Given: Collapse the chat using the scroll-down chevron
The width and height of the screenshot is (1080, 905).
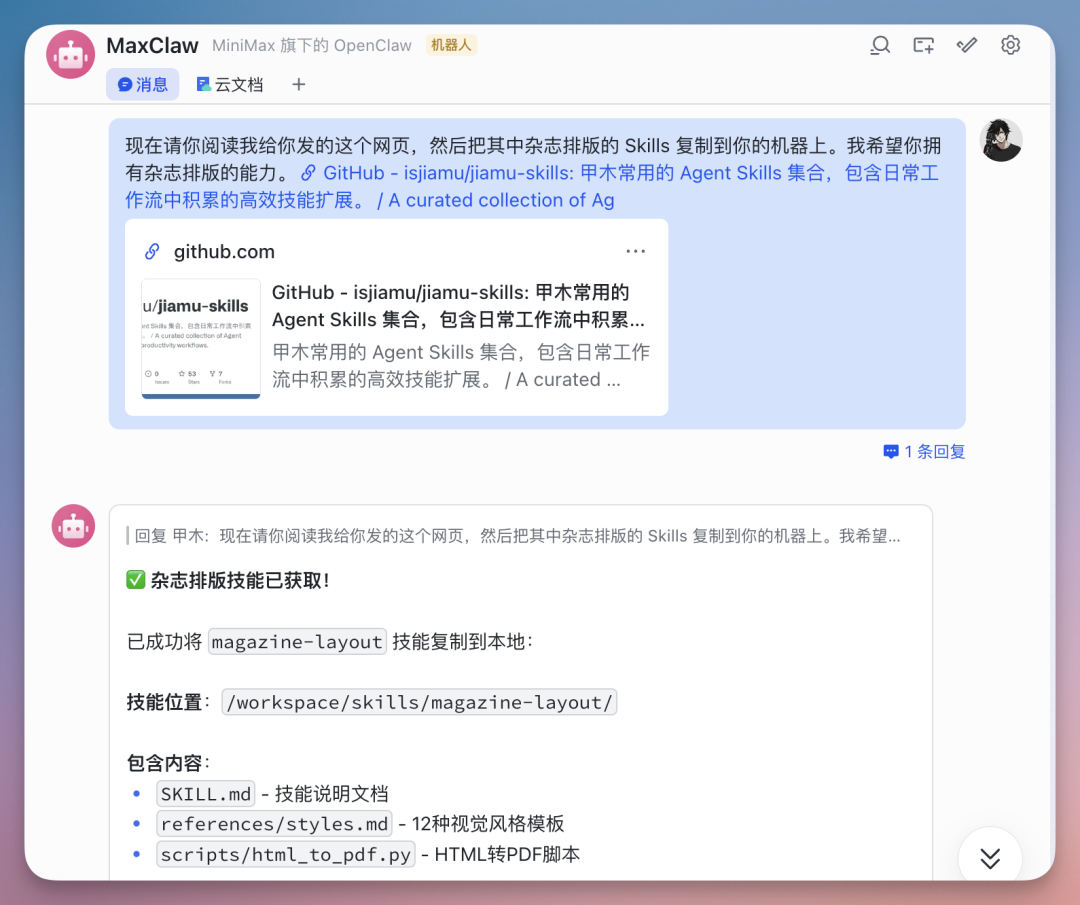Looking at the screenshot, I should pyautogui.click(x=990, y=858).
